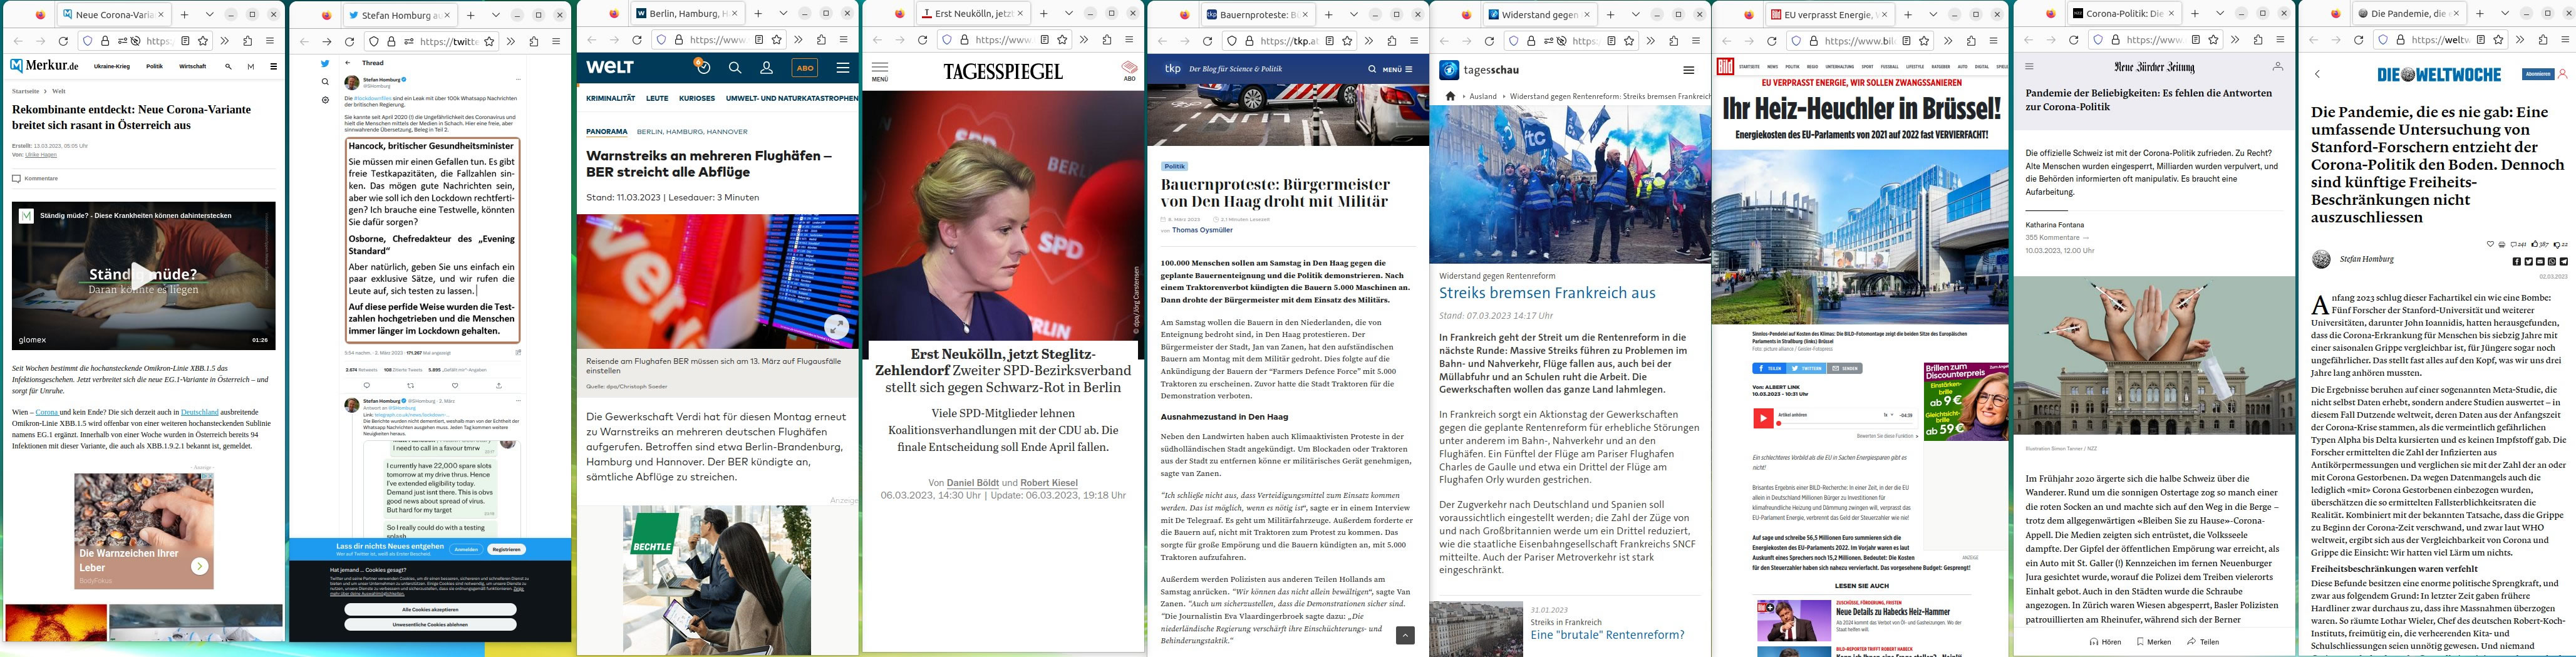Expand the Tagesspiegel MENÜ hamburger
This screenshot has width=2576, height=657.
[880, 70]
